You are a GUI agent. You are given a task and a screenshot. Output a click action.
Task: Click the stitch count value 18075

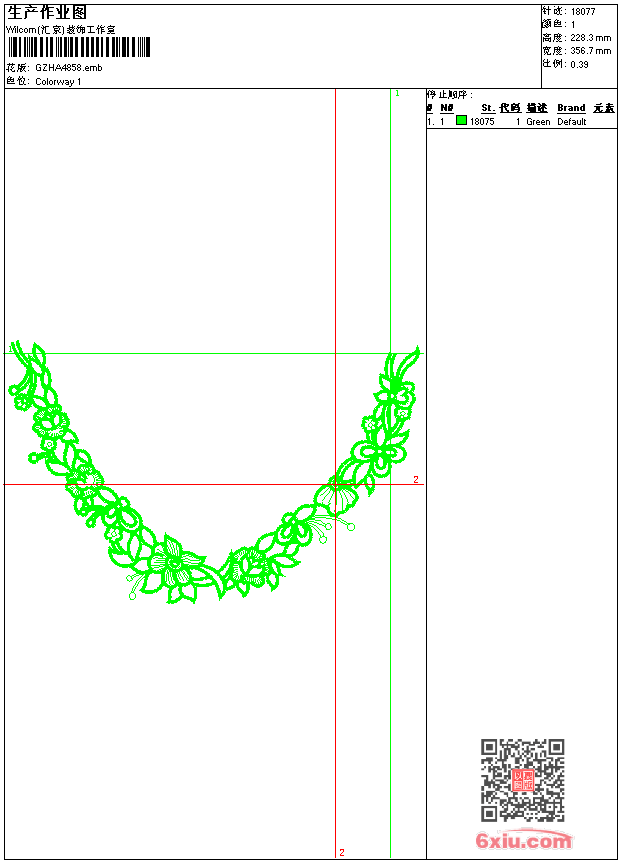(x=482, y=122)
